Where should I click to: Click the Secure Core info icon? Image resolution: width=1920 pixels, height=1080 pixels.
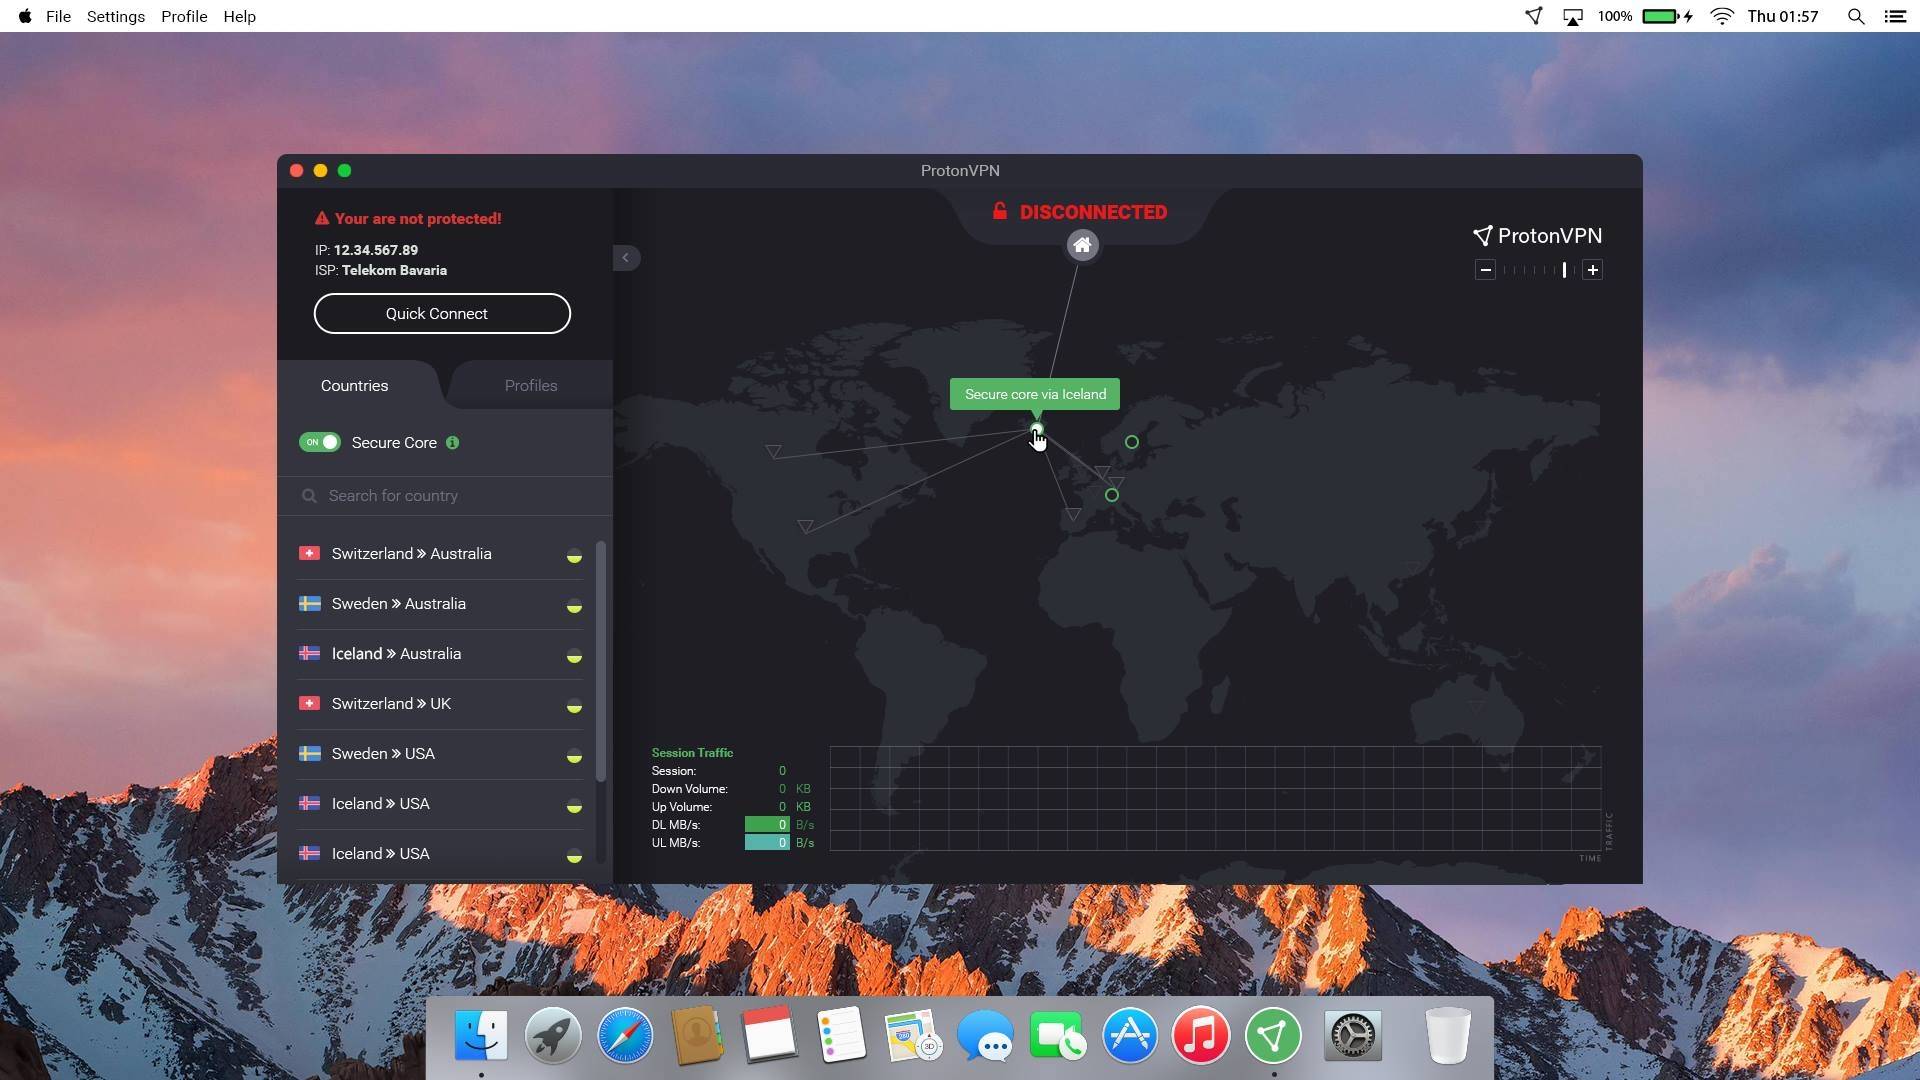pos(452,443)
